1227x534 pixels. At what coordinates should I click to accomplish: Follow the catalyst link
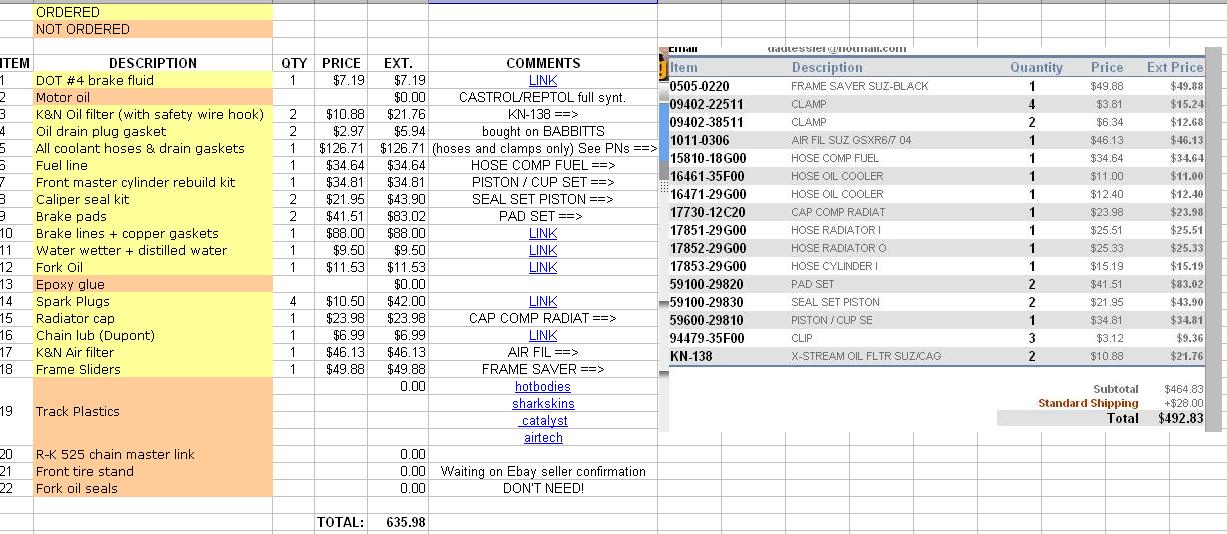543,420
